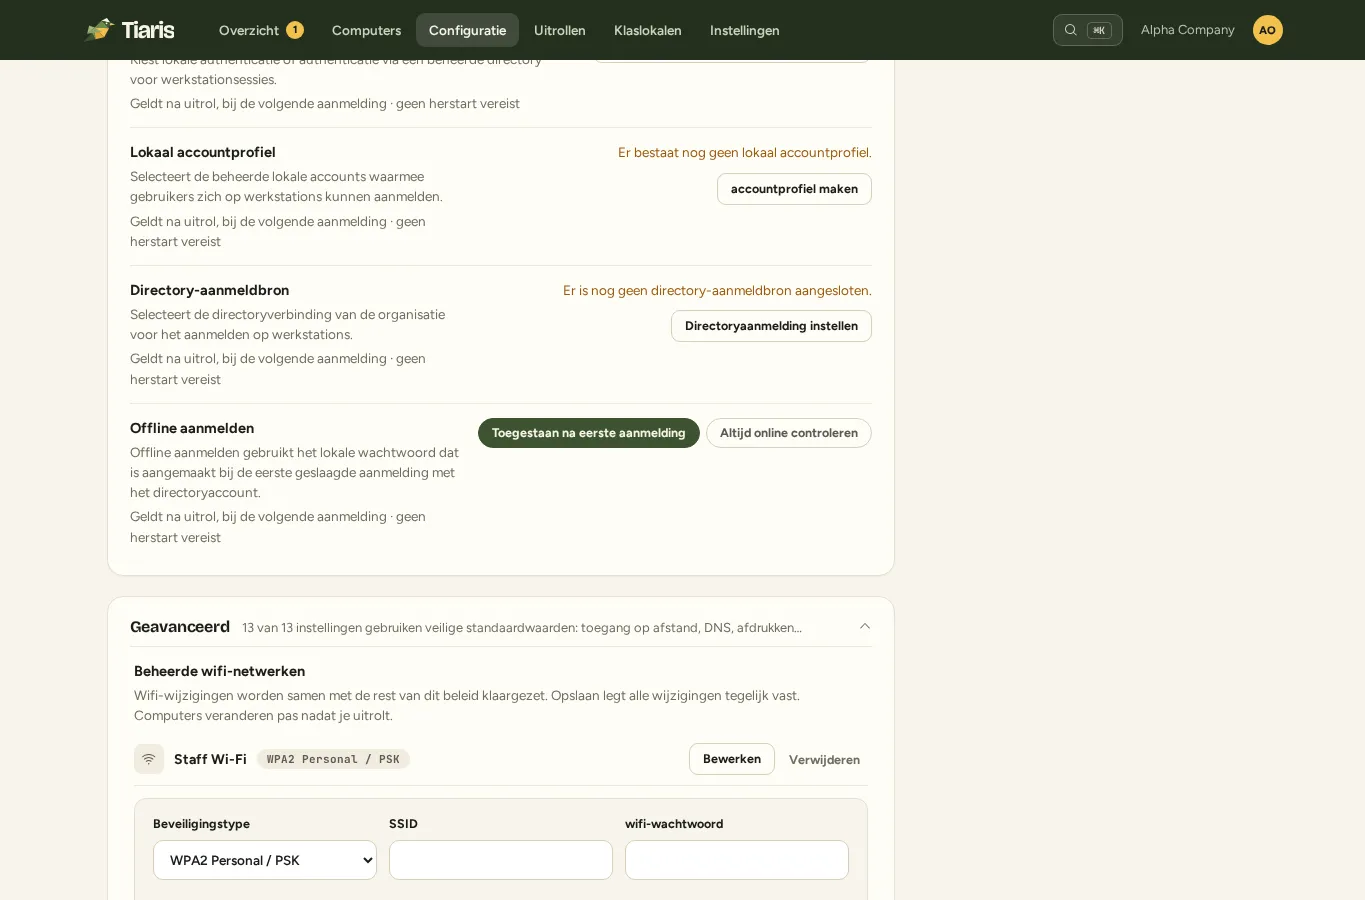Switch to the Configuratie tab

point(467,30)
